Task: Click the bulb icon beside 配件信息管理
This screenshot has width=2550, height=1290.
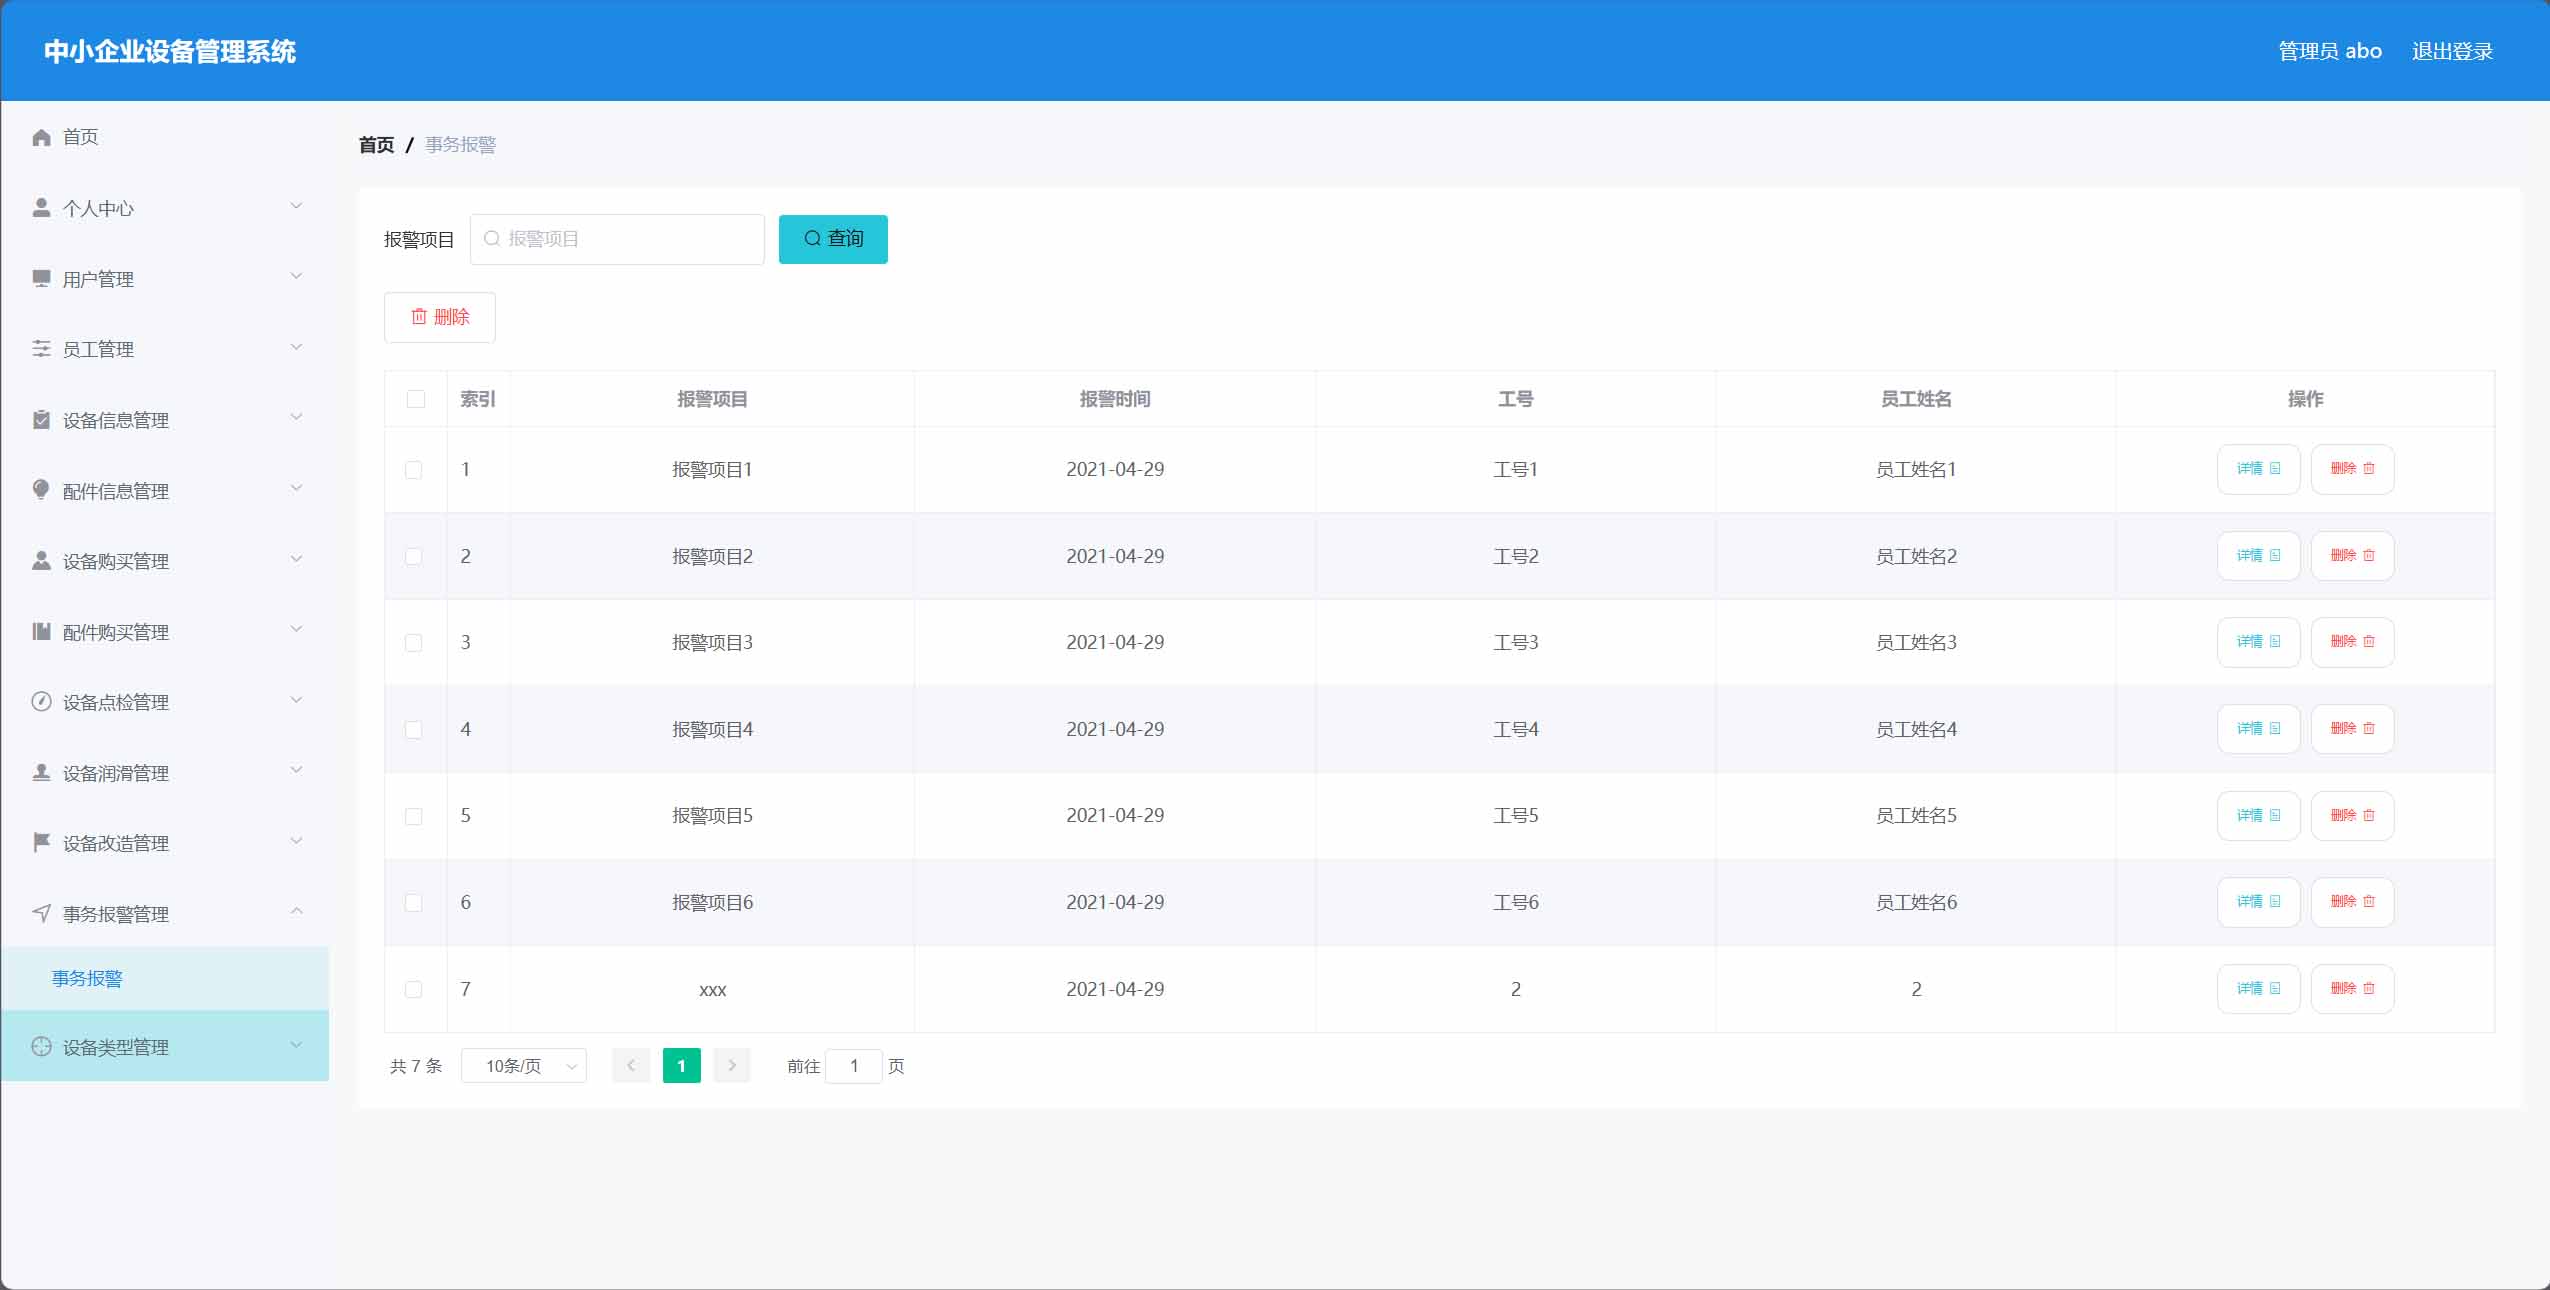Action: tap(41, 490)
